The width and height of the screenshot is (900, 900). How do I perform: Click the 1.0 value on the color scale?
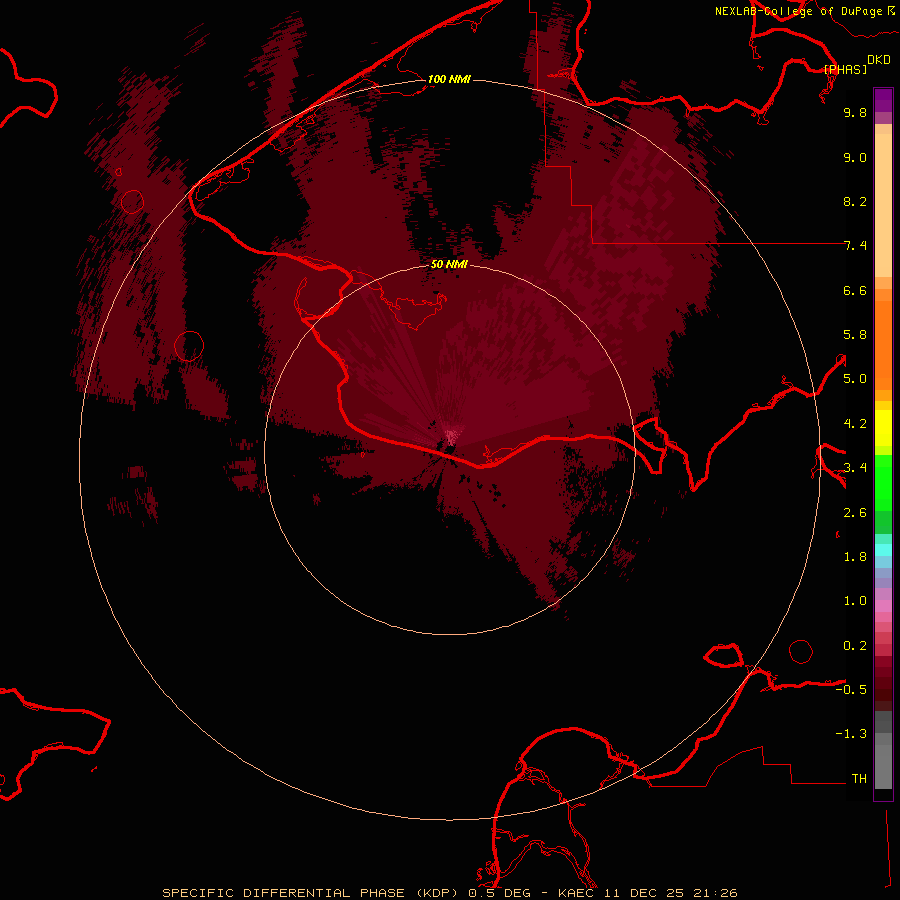(x=855, y=601)
